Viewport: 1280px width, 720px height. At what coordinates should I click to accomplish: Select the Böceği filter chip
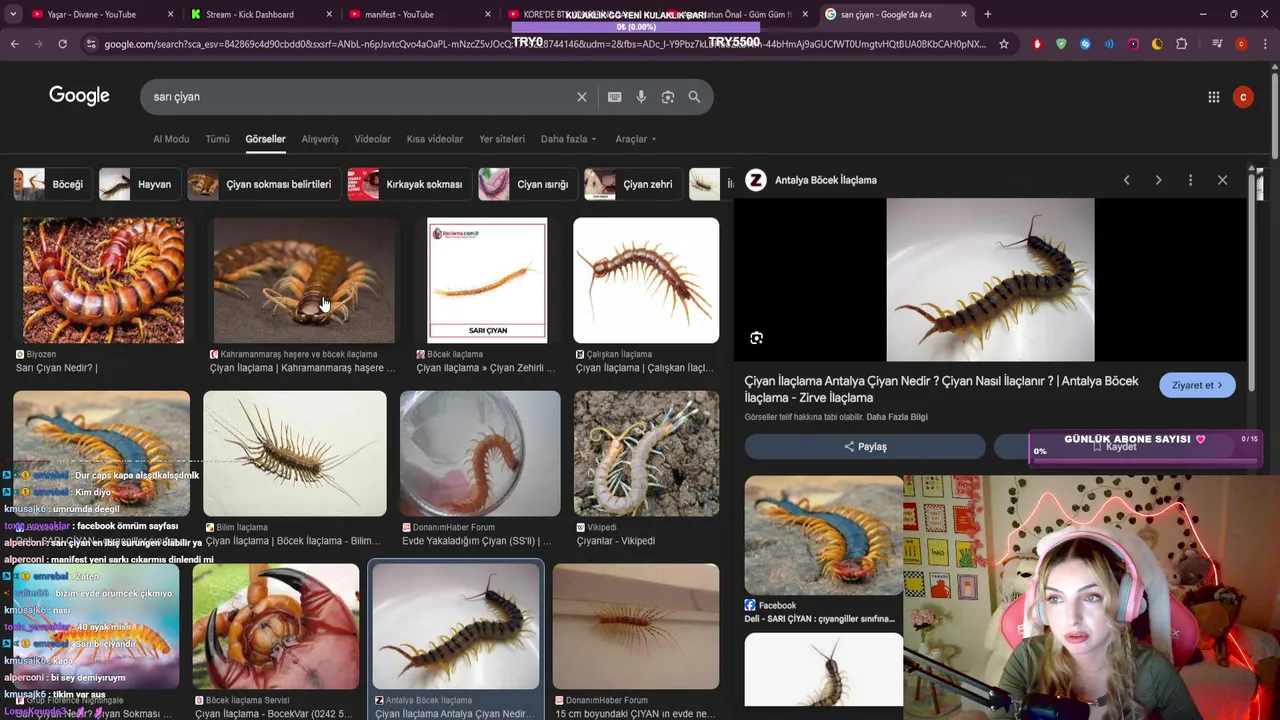53,184
